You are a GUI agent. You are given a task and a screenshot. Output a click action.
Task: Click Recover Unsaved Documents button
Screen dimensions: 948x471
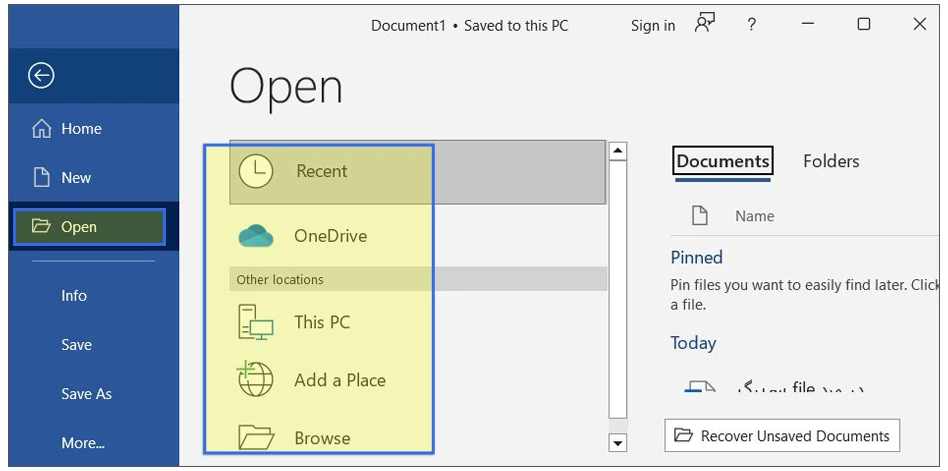tap(782, 435)
